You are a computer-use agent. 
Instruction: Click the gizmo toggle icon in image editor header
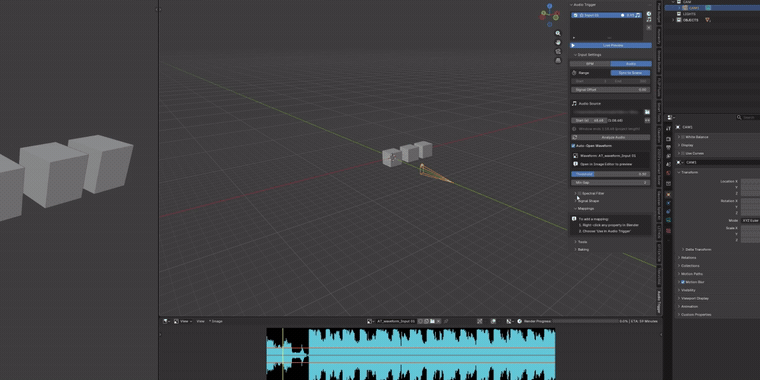click(479, 321)
